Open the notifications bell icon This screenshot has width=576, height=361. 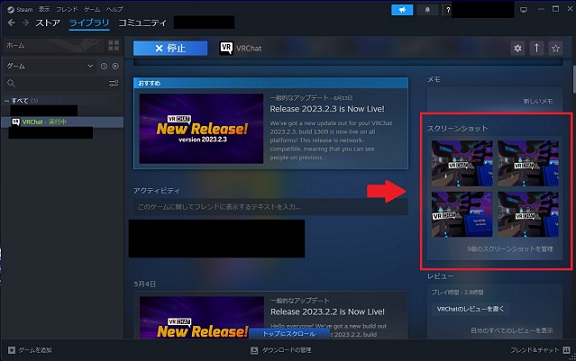[x=427, y=10]
